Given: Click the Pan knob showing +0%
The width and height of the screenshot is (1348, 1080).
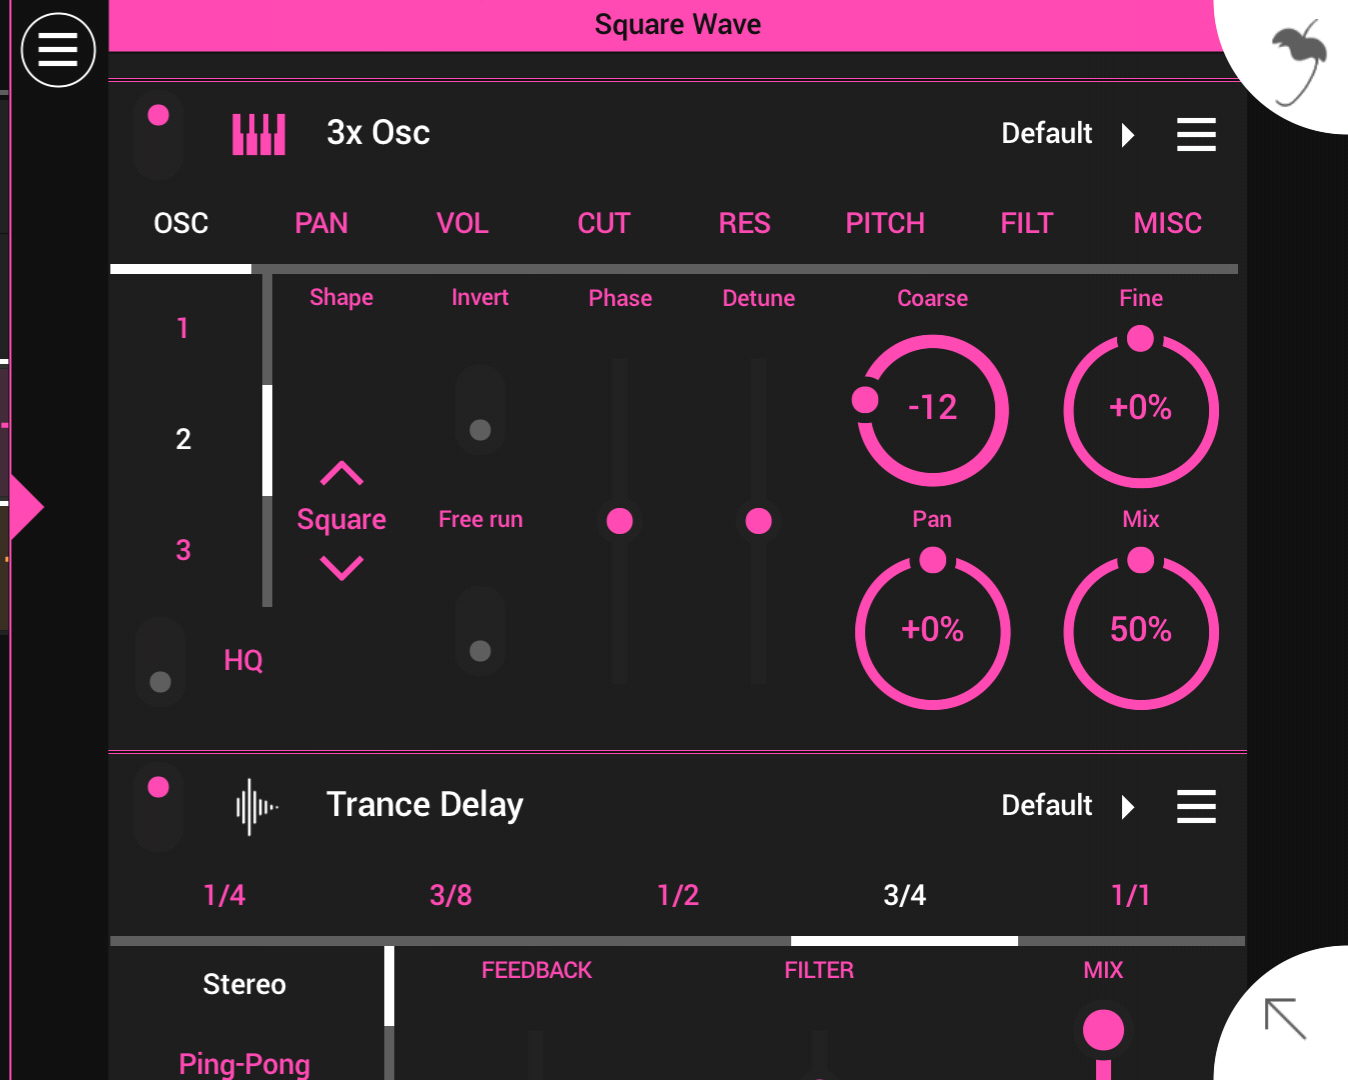Looking at the screenshot, I should pos(933,632).
